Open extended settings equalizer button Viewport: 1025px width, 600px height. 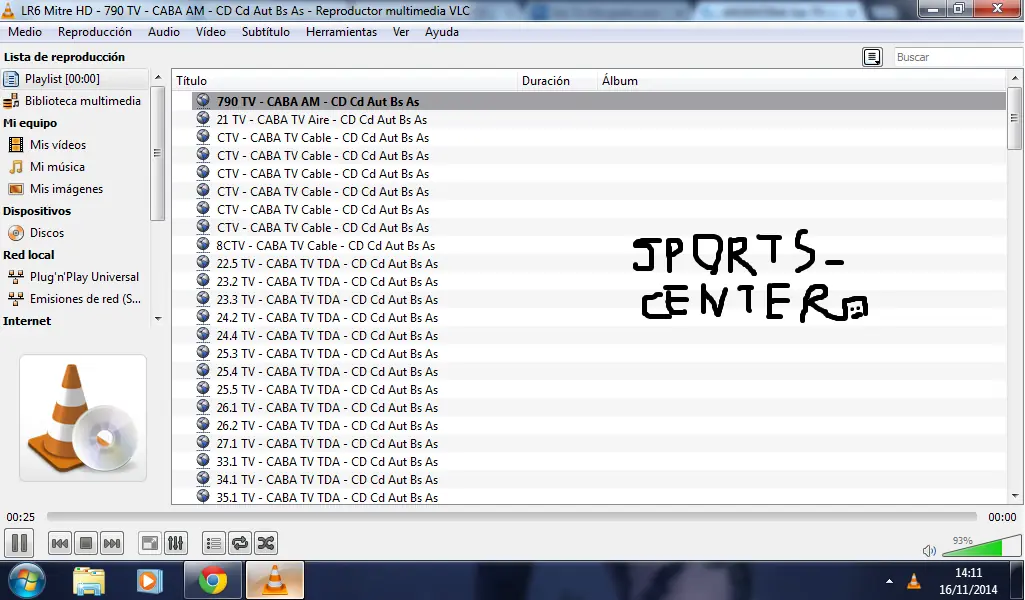tap(176, 543)
